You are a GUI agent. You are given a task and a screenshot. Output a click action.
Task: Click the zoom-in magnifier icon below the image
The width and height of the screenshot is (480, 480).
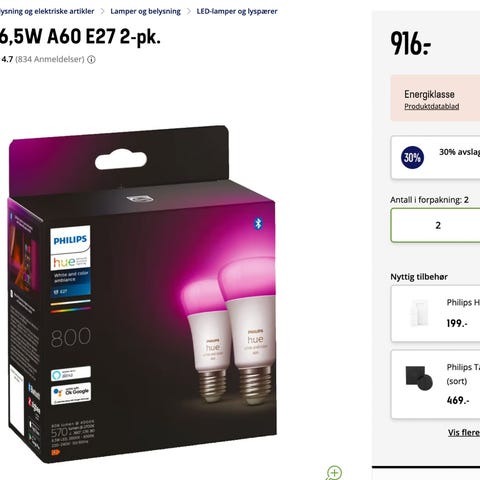[x=334, y=473]
